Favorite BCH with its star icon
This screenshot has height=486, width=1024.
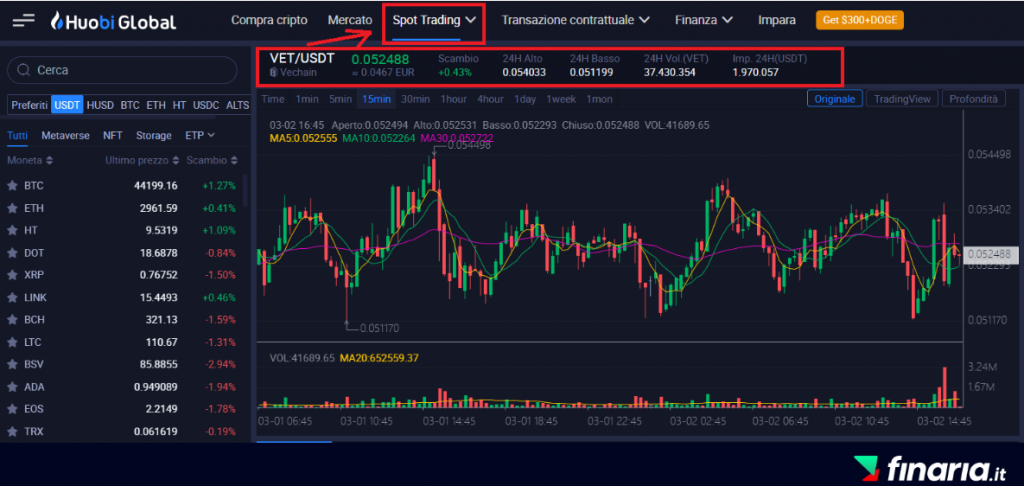12,319
